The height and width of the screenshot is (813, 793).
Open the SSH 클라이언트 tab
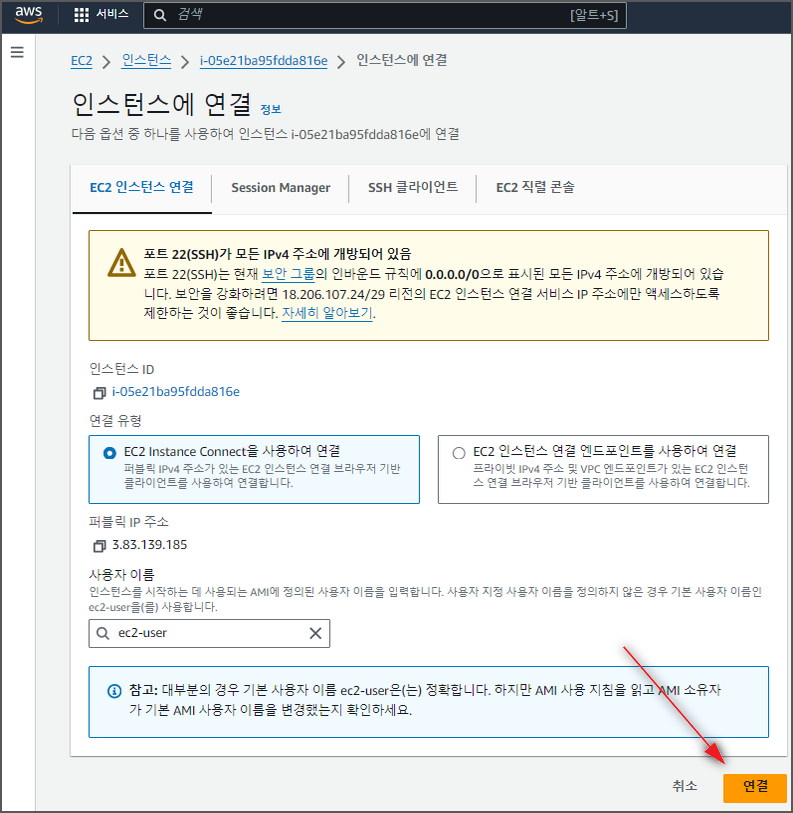[413, 187]
